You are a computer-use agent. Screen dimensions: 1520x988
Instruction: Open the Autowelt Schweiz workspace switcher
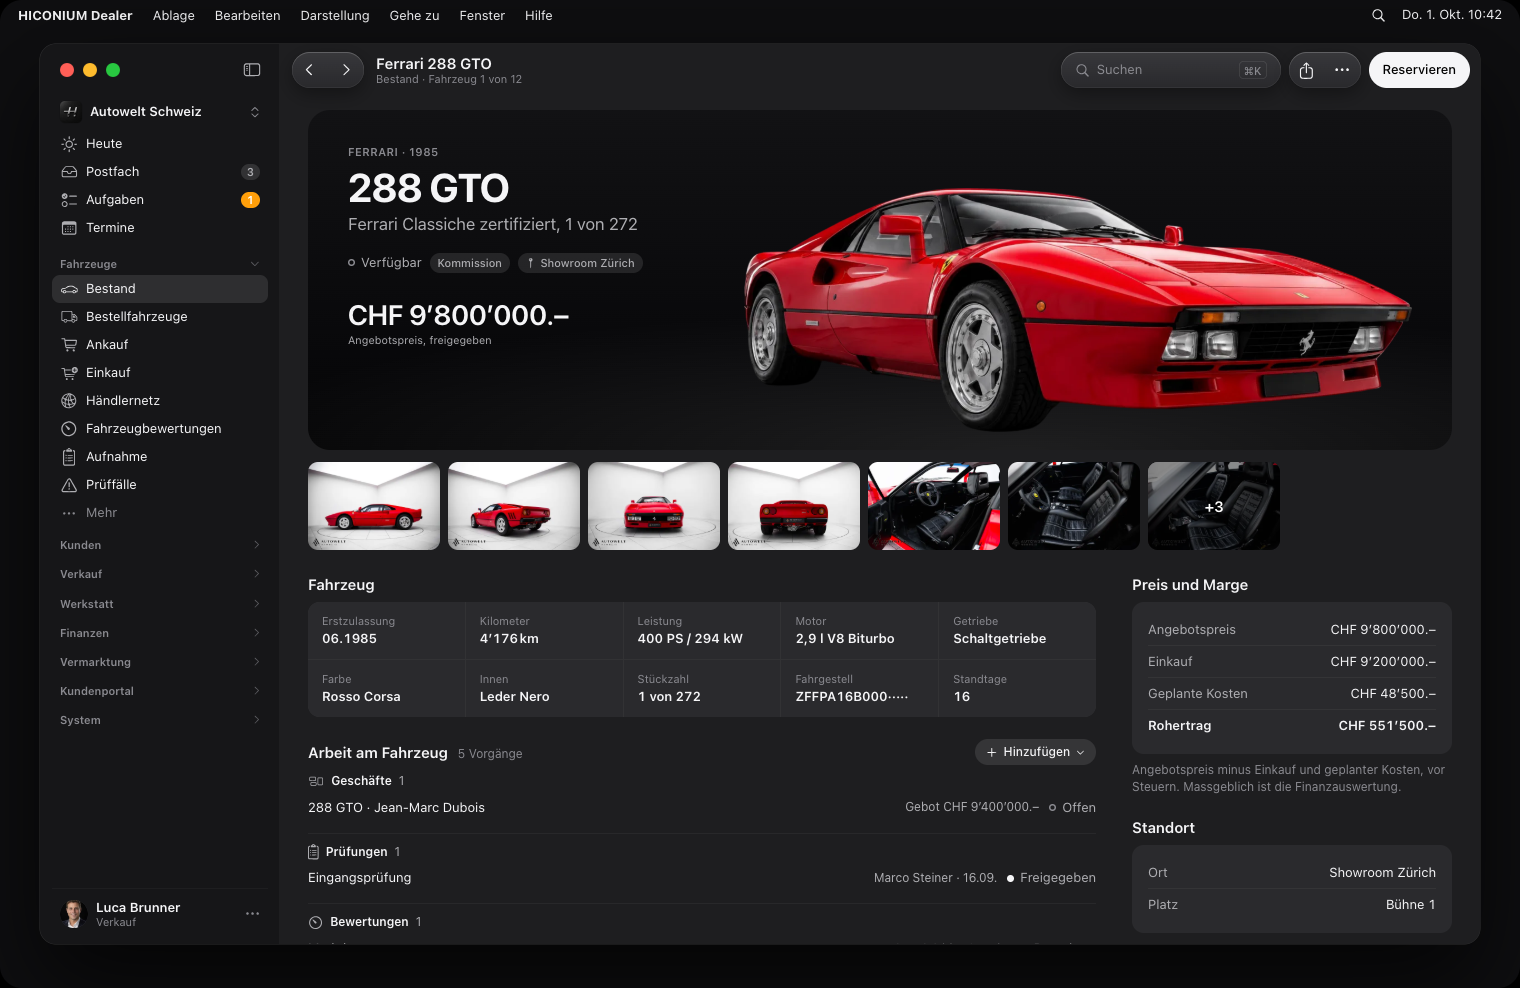coord(160,112)
